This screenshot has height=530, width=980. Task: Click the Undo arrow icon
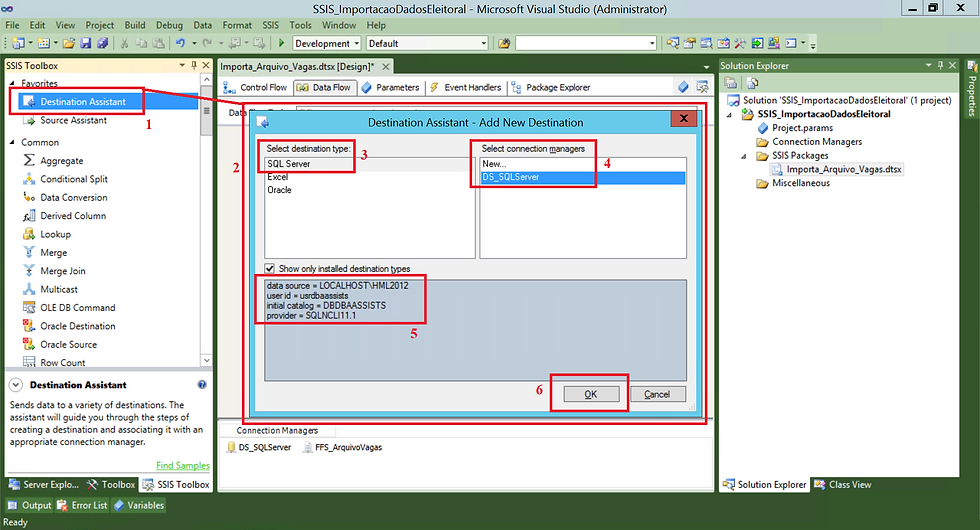point(181,43)
